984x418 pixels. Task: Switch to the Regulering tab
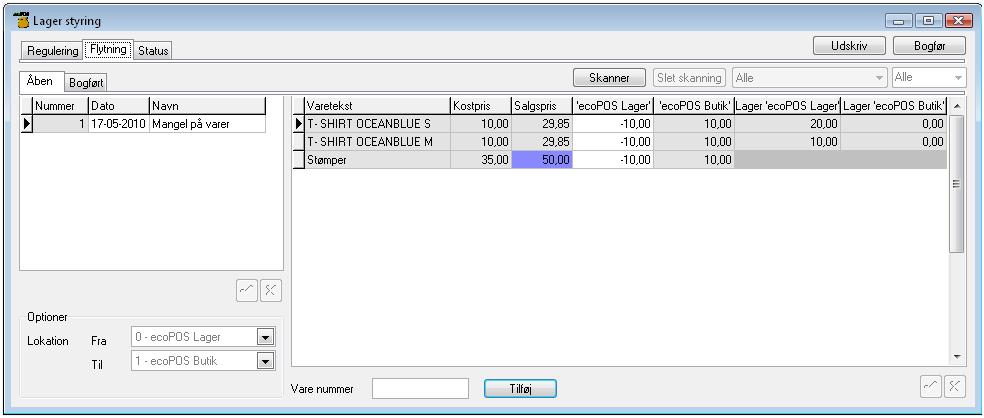pos(52,51)
